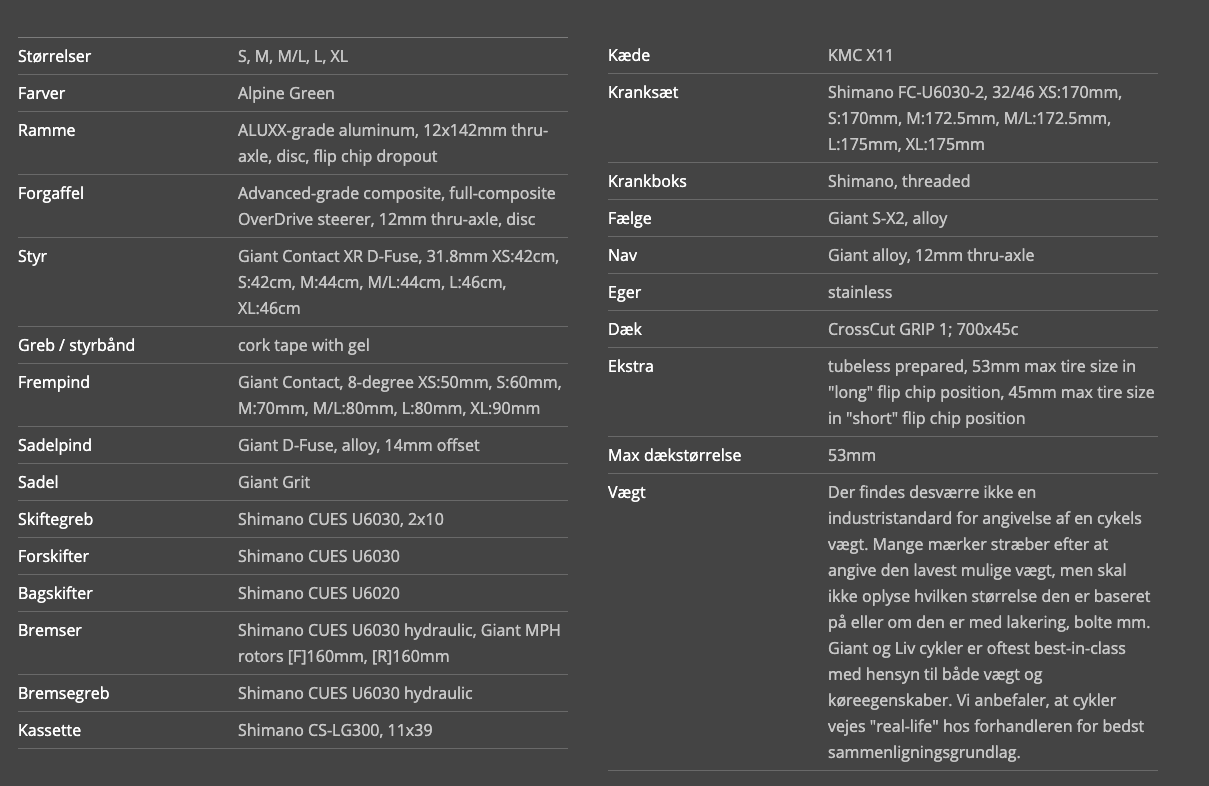This screenshot has width=1209, height=786.
Task: Select 'Shimano, threaded' bottom bracket value
Action: tap(899, 181)
